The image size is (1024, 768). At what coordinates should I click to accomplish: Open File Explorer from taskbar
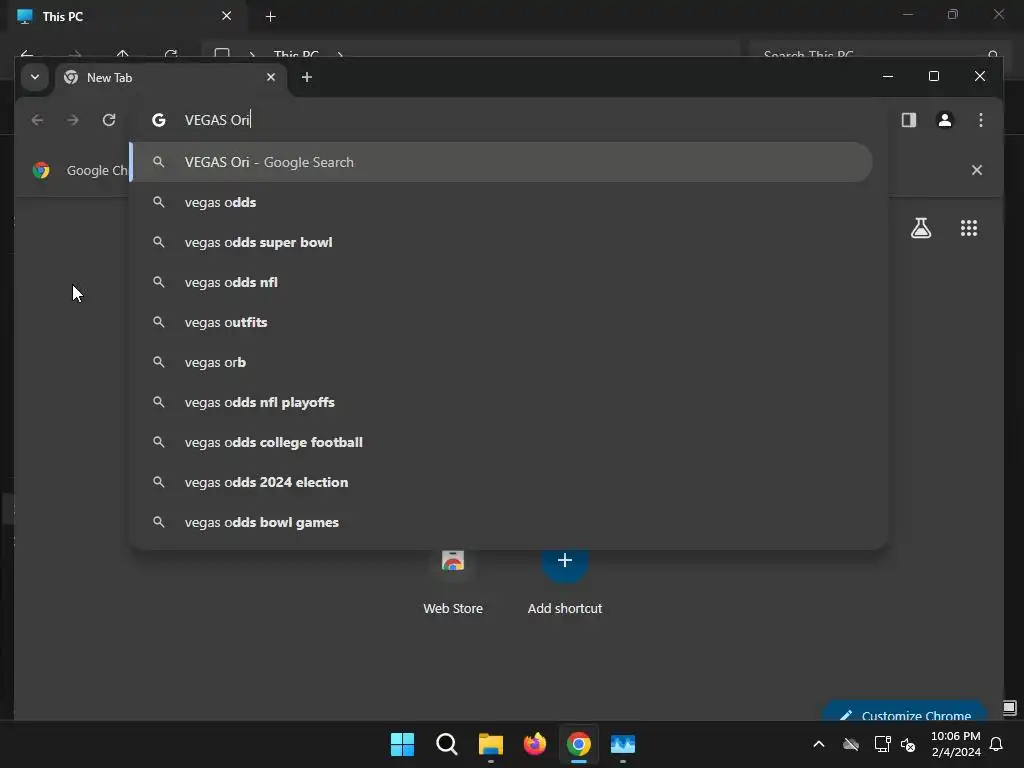tap(490, 744)
